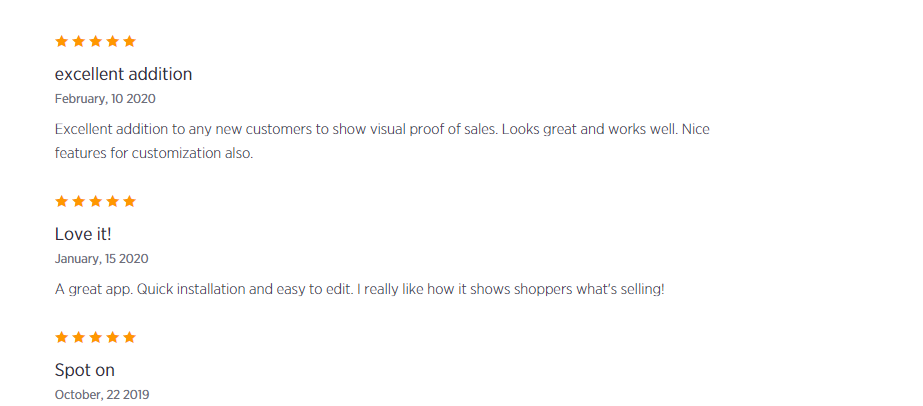Click first star of 'excellent addition' review
Viewport: 923px width, 406px height.
click(61, 42)
